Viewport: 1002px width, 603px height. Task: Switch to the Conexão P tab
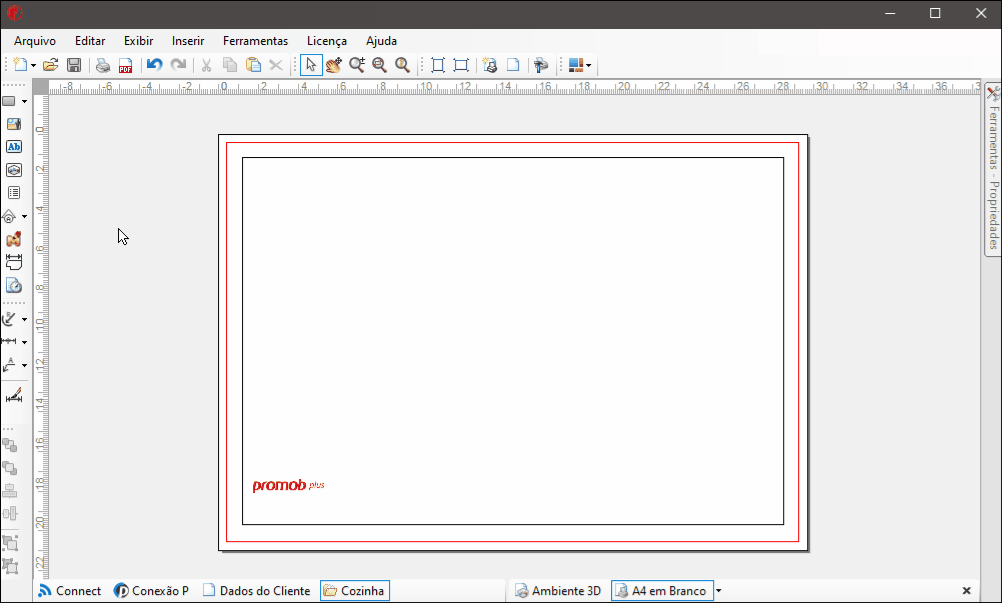151,591
